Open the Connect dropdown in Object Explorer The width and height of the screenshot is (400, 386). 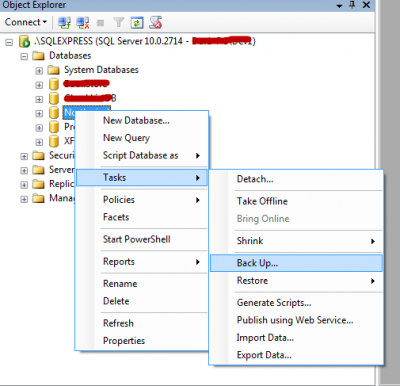26,22
